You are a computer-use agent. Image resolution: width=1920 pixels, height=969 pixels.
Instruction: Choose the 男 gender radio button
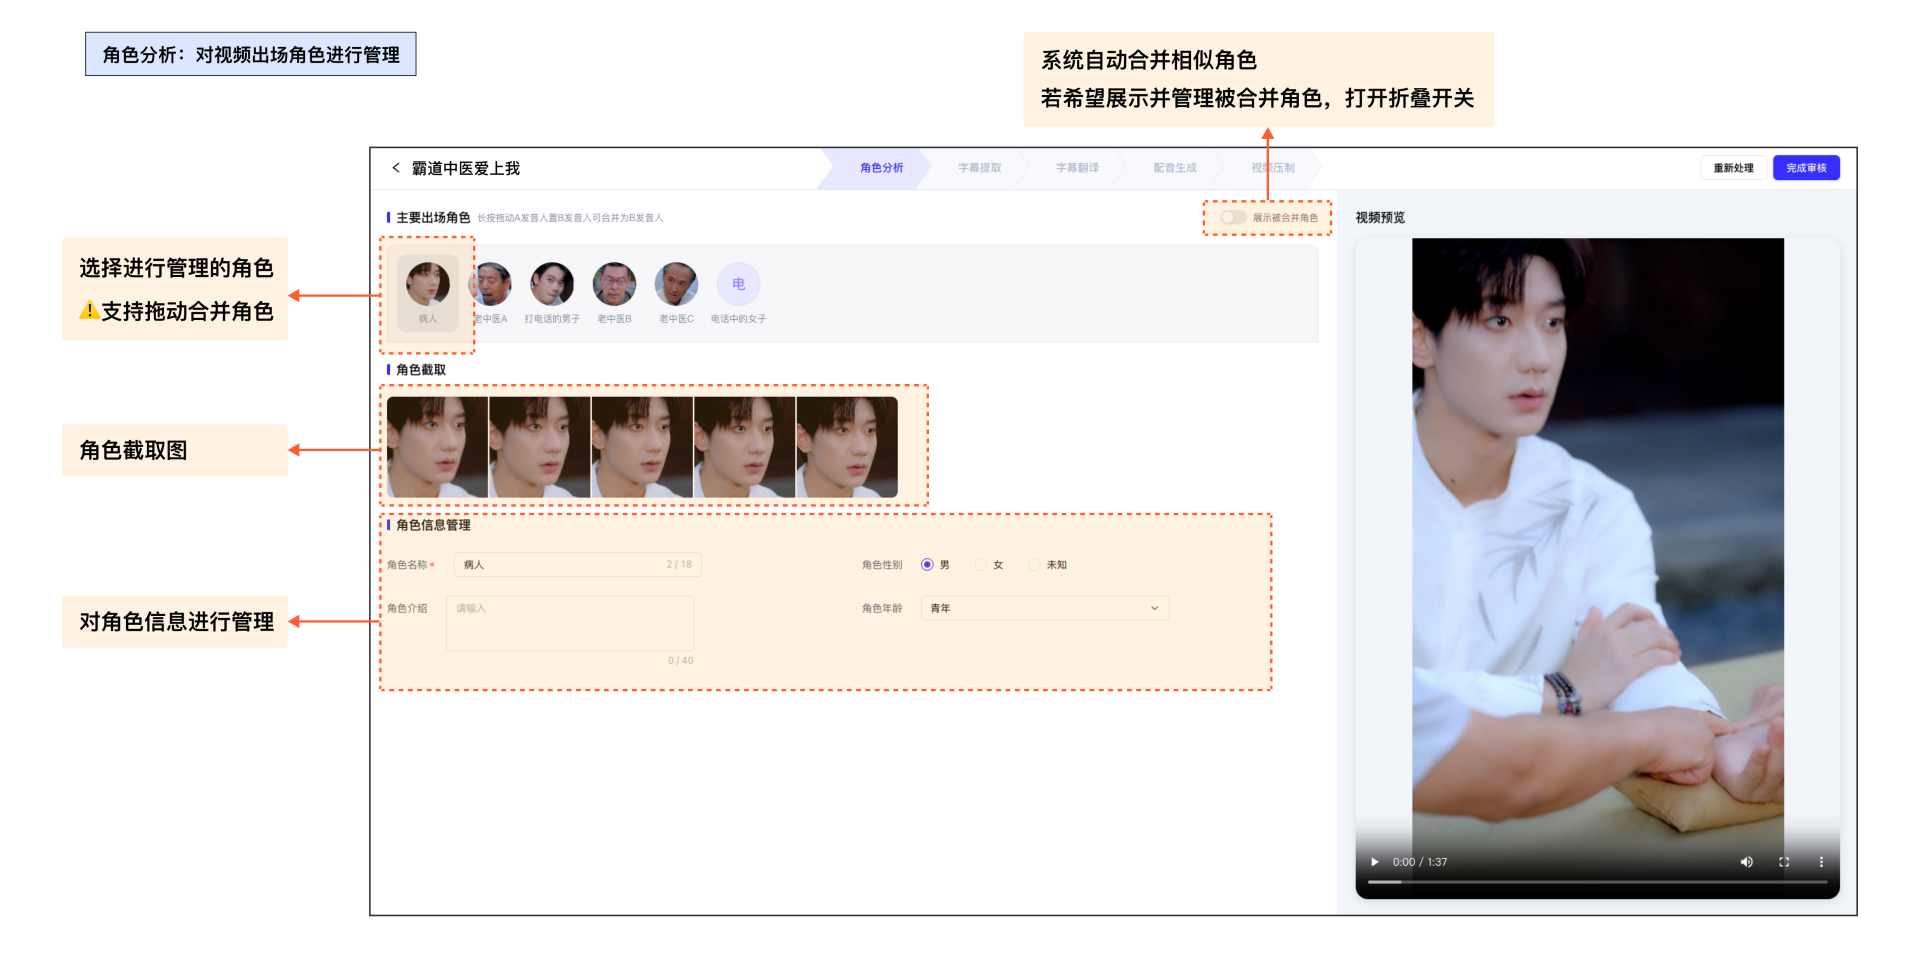(x=927, y=565)
